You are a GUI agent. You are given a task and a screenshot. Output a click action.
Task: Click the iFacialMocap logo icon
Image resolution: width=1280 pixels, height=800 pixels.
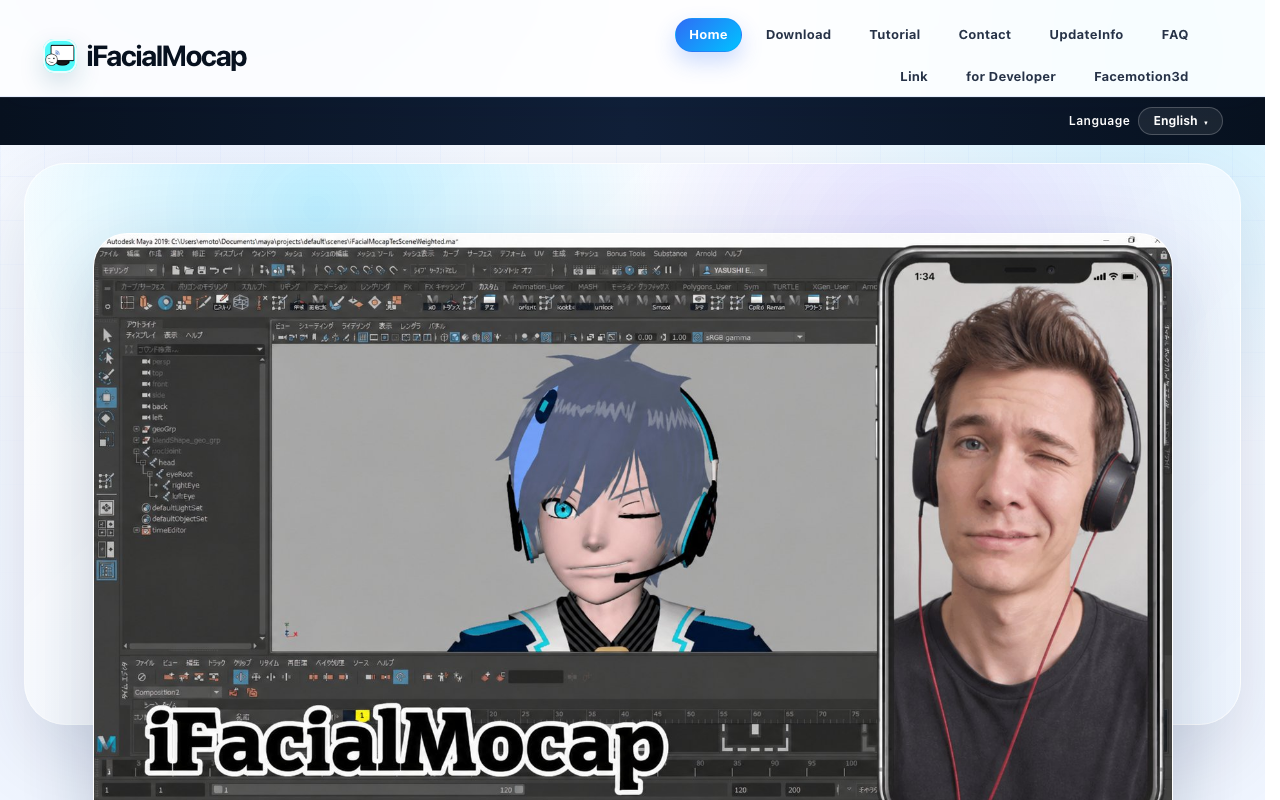[x=60, y=56]
